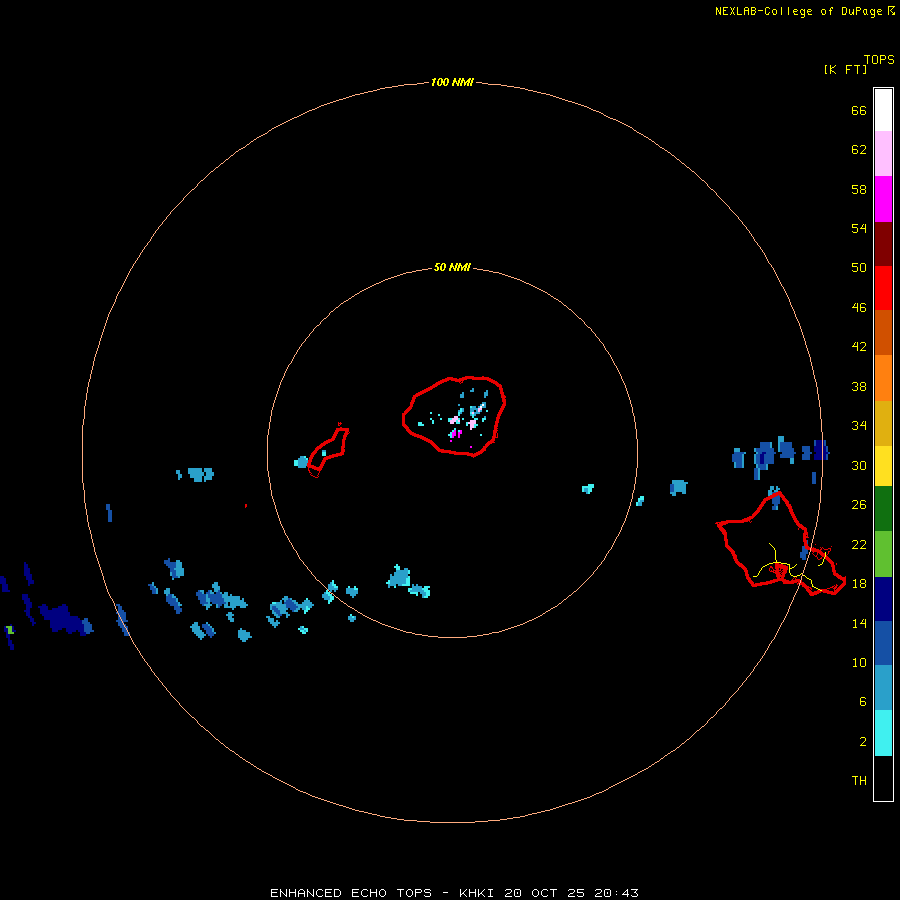Click the '14' legend value label
The image size is (900, 900).
[859, 623]
